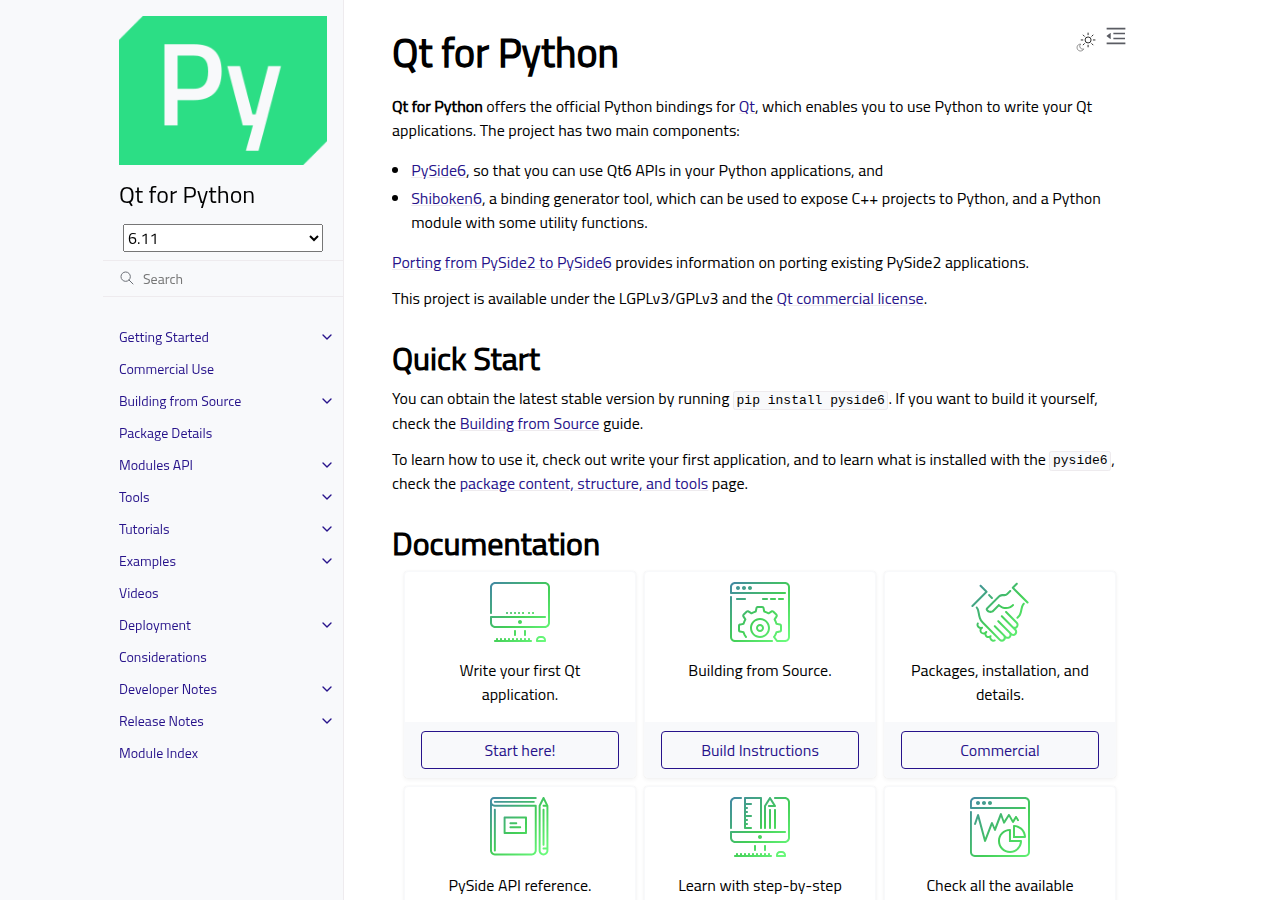
Task: Expand the Developer Notes chevron
Action: [x=327, y=689]
